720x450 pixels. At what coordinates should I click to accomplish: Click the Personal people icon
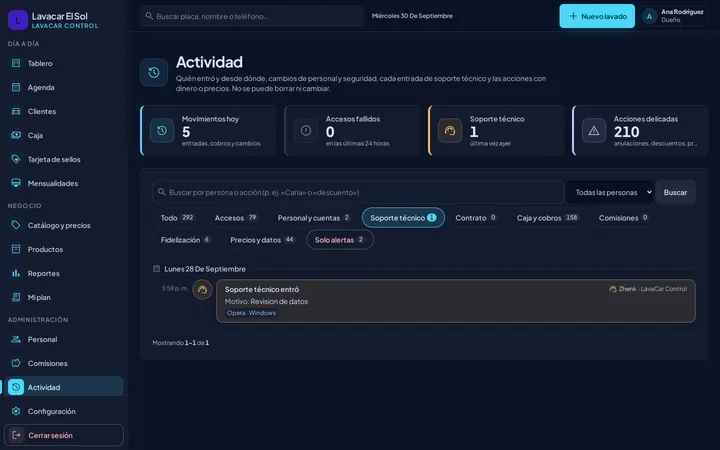[16, 339]
